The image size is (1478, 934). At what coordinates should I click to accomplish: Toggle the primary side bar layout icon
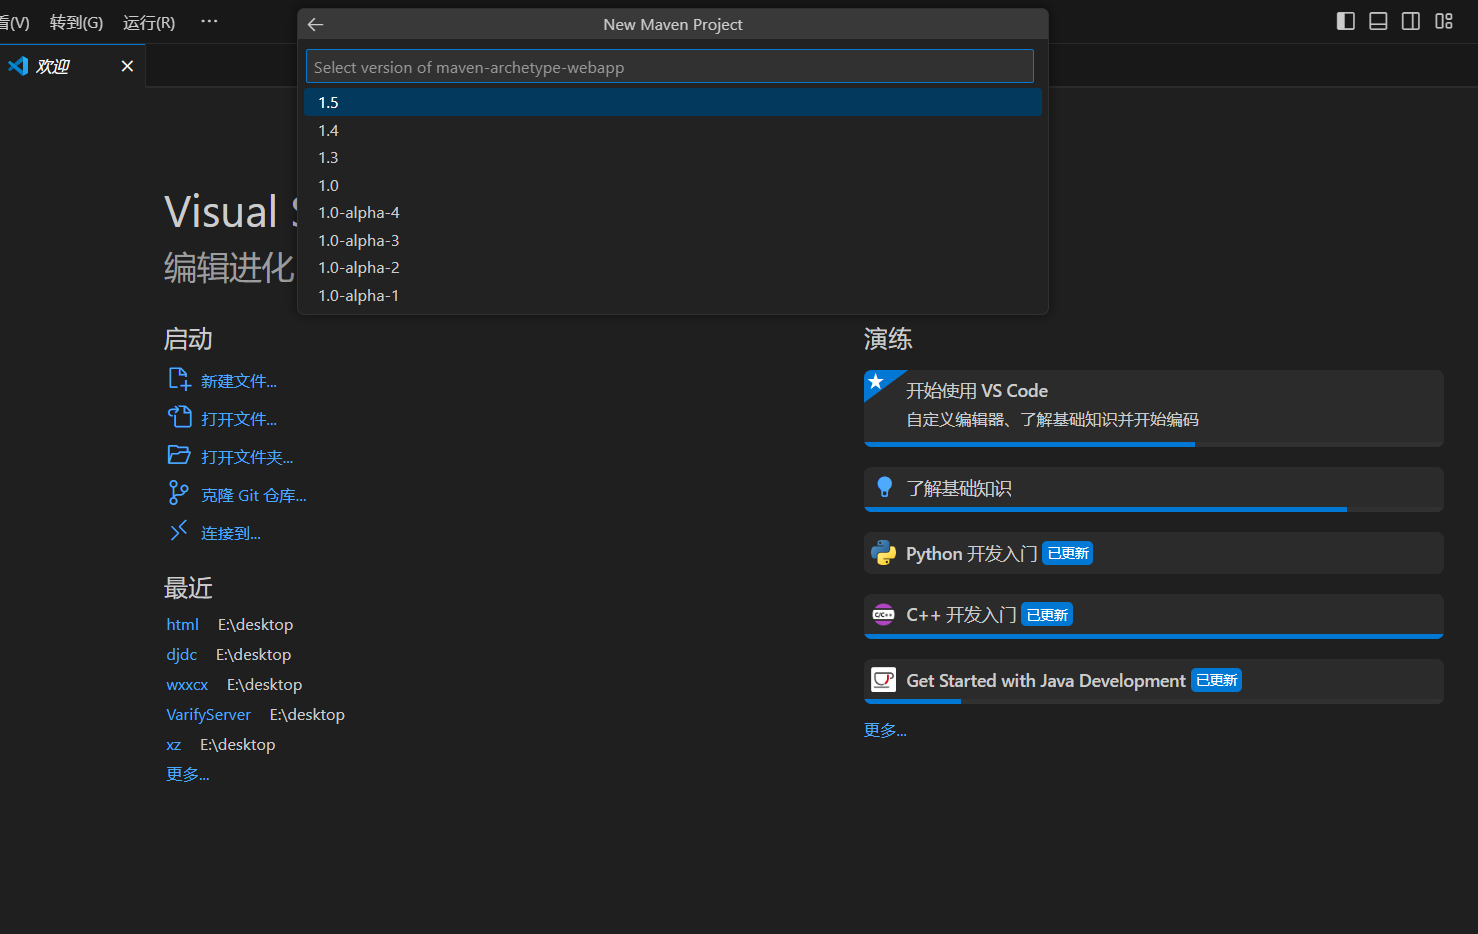(x=1346, y=21)
